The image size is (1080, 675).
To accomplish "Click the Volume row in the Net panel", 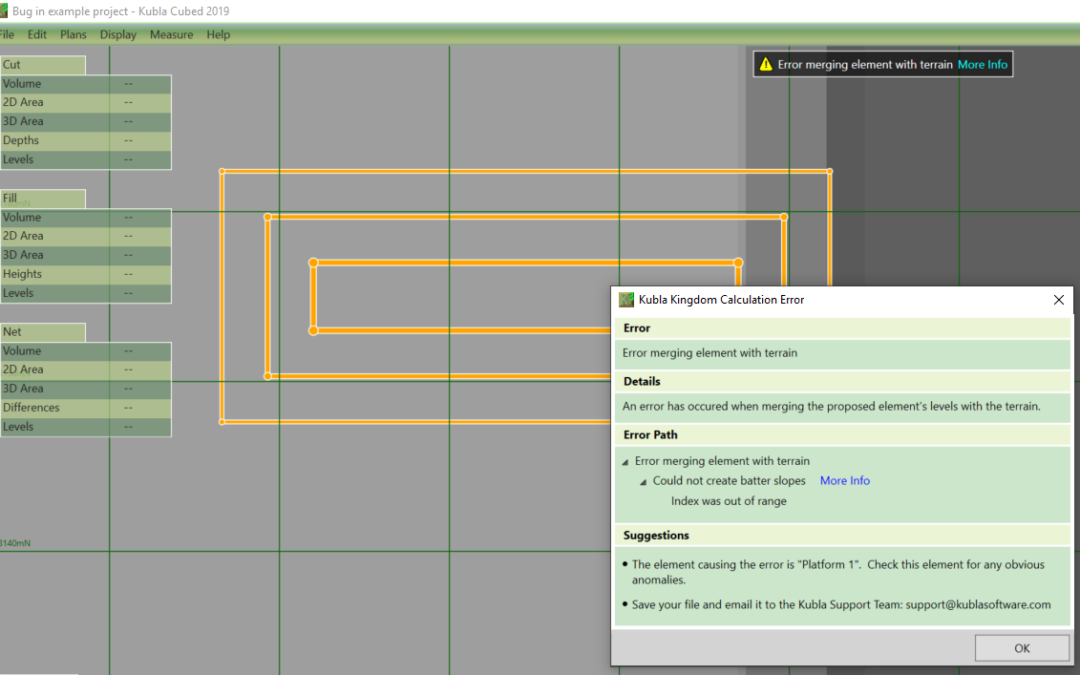I will (85, 351).
